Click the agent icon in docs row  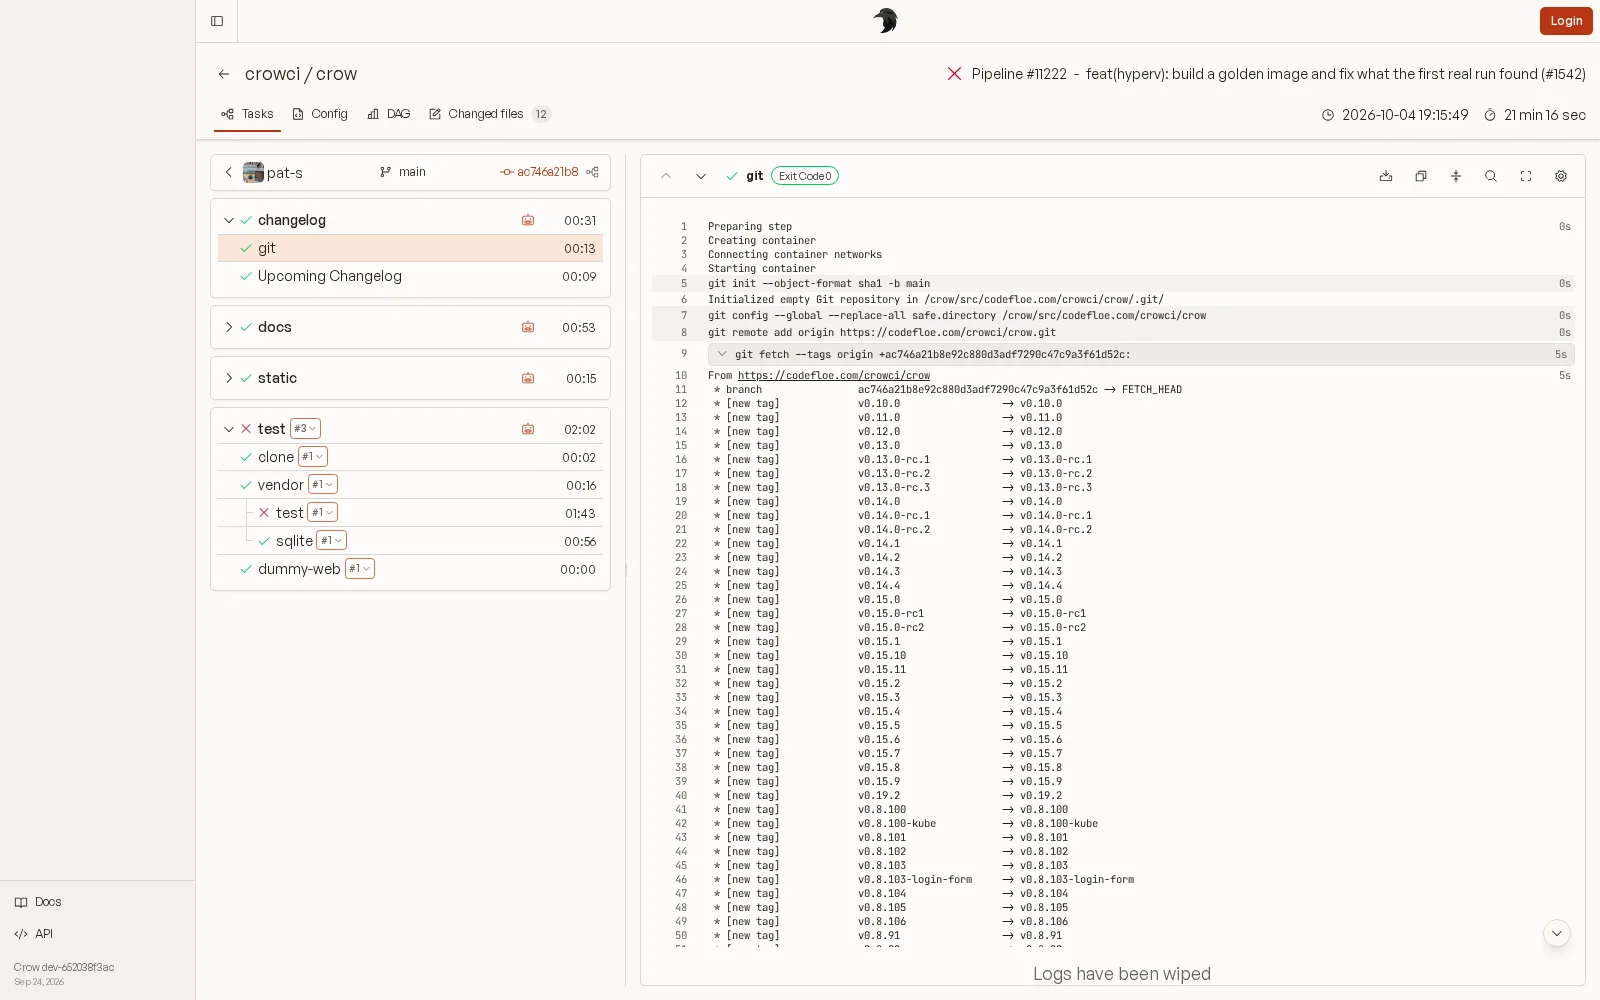coord(528,327)
